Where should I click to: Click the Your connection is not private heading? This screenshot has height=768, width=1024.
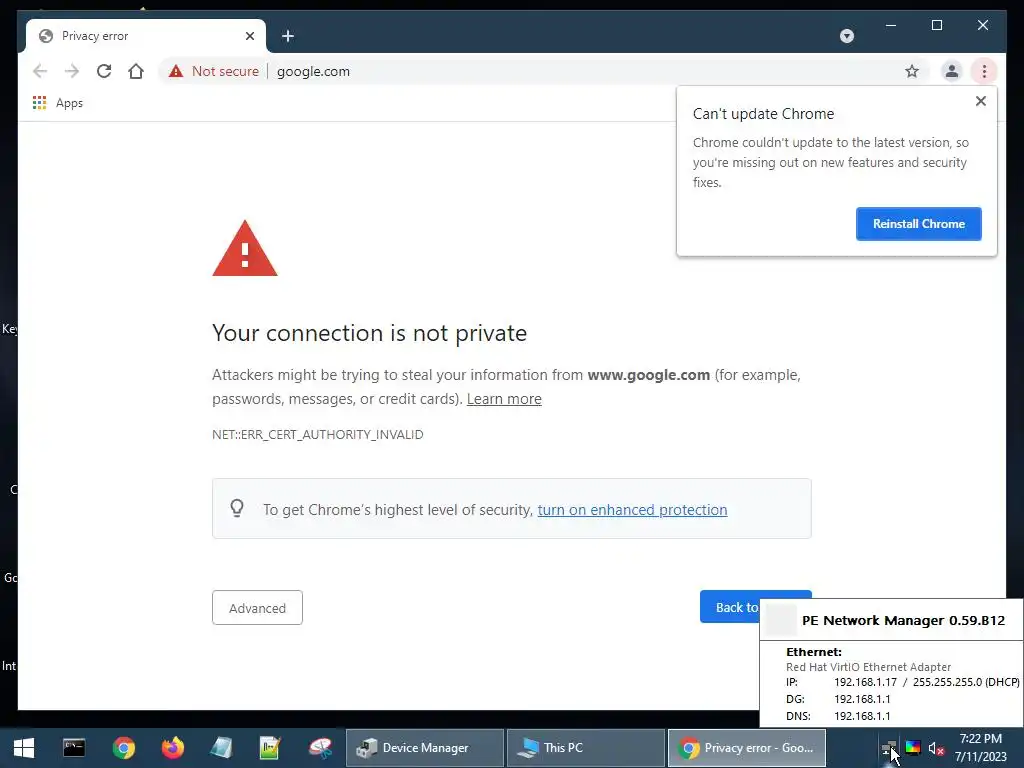369,333
